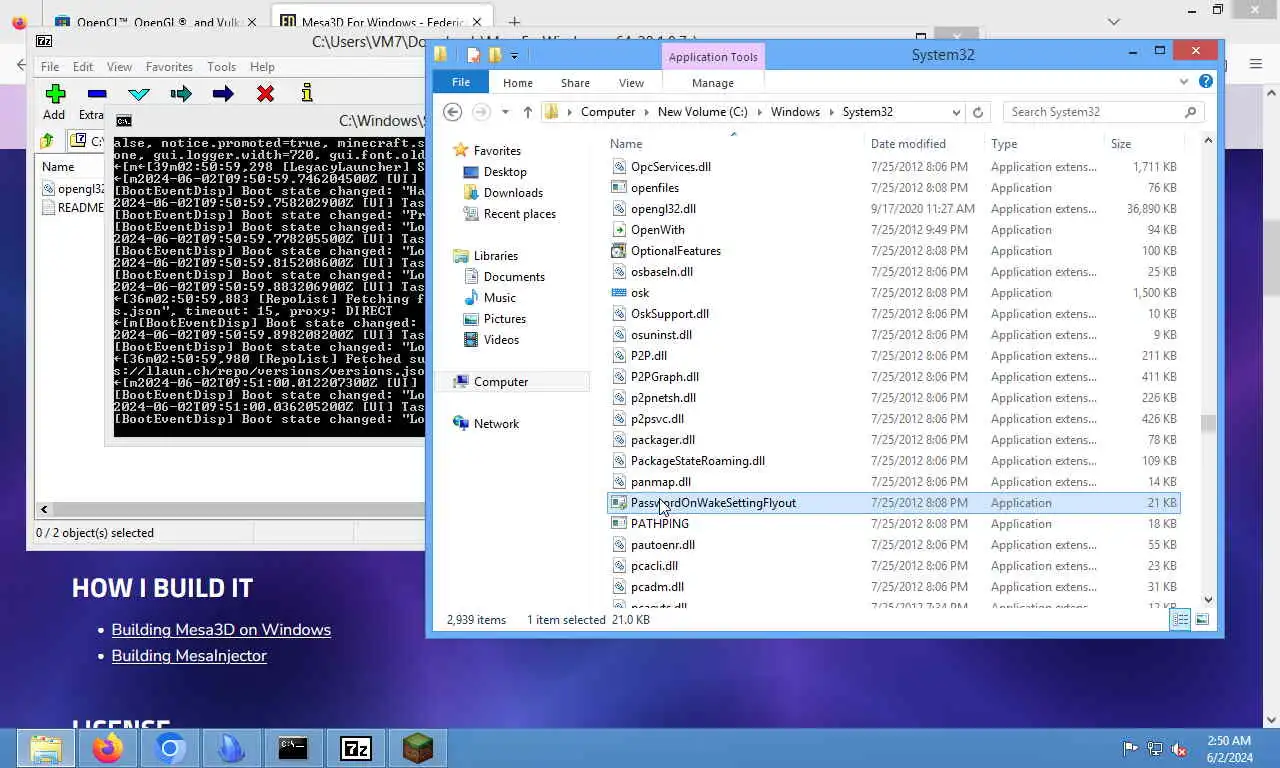
Task: Open Edit menu in 7-Zip
Action: (83, 67)
